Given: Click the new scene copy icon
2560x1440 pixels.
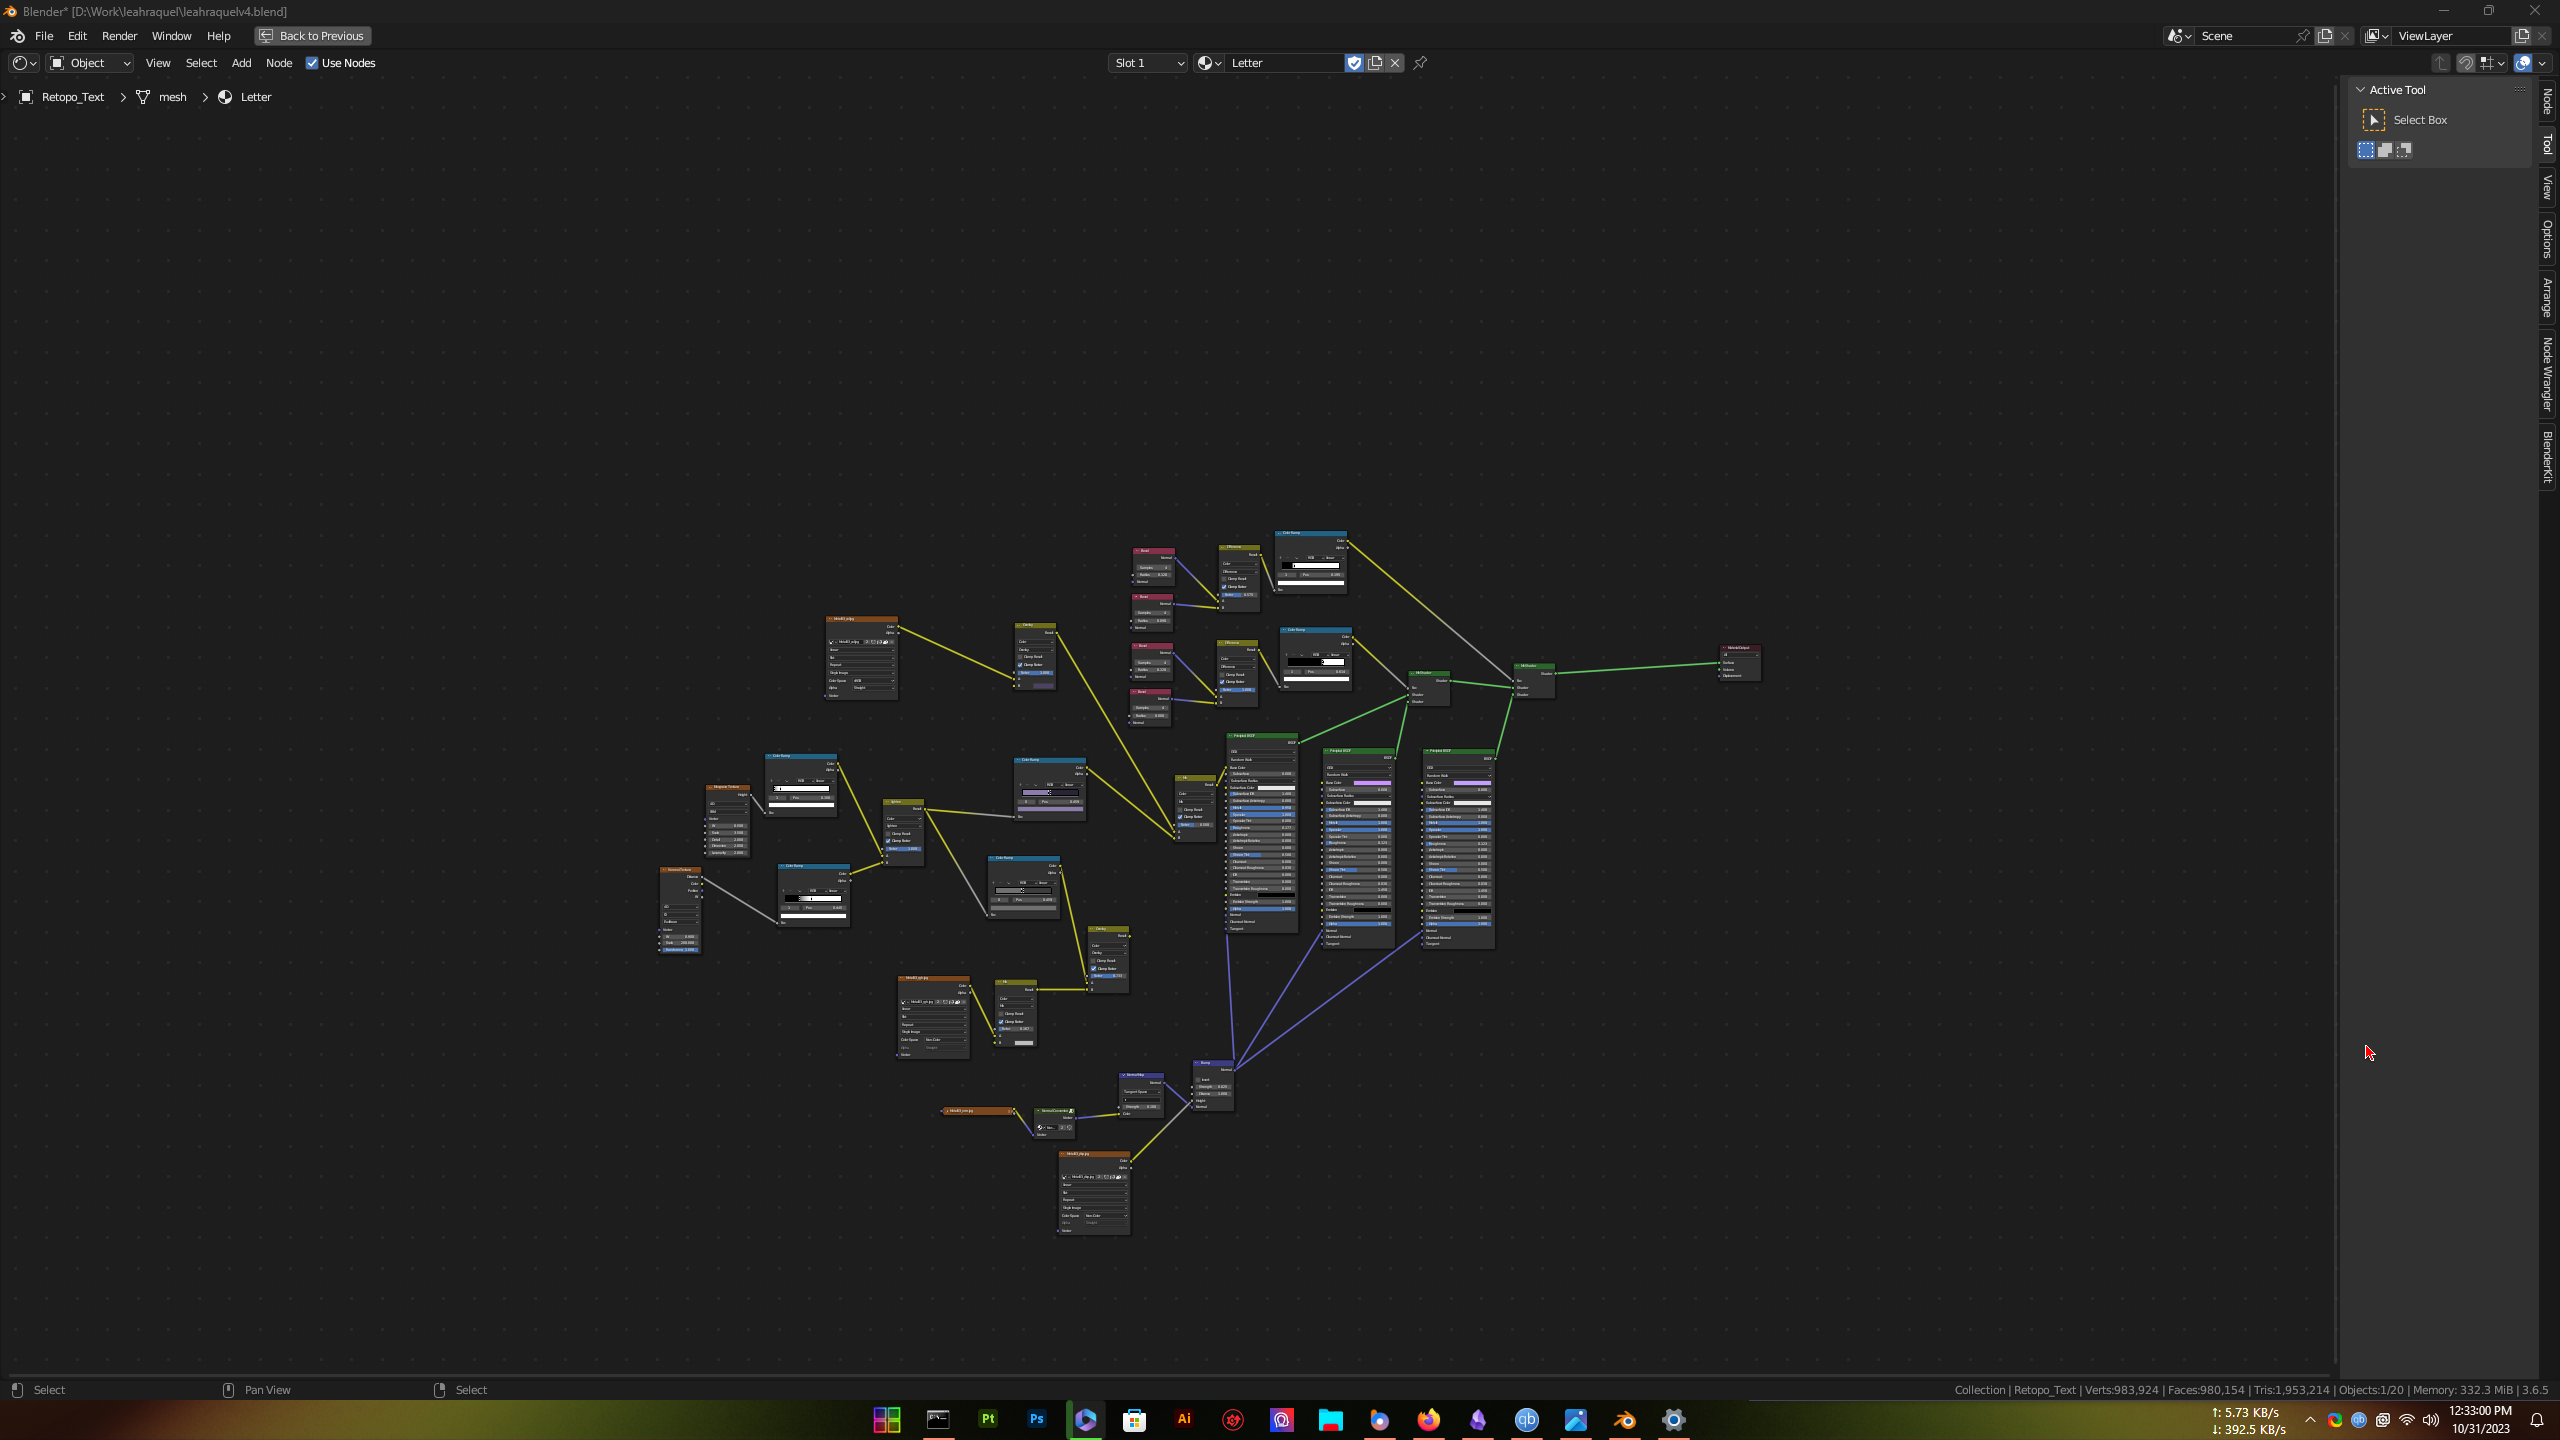Looking at the screenshot, I should pos(2325,36).
